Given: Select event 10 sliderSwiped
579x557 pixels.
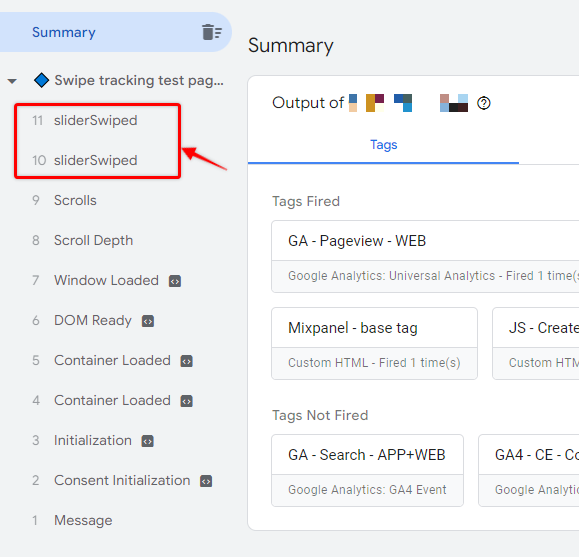Looking at the screenshot, I should (97, 160).
